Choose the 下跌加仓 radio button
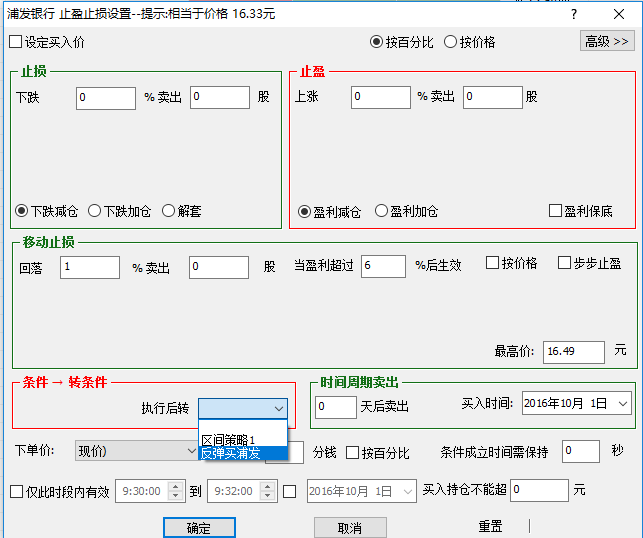The width and height of the screenshot is (643, 538). pyautogui.click(x=95, y=211)
